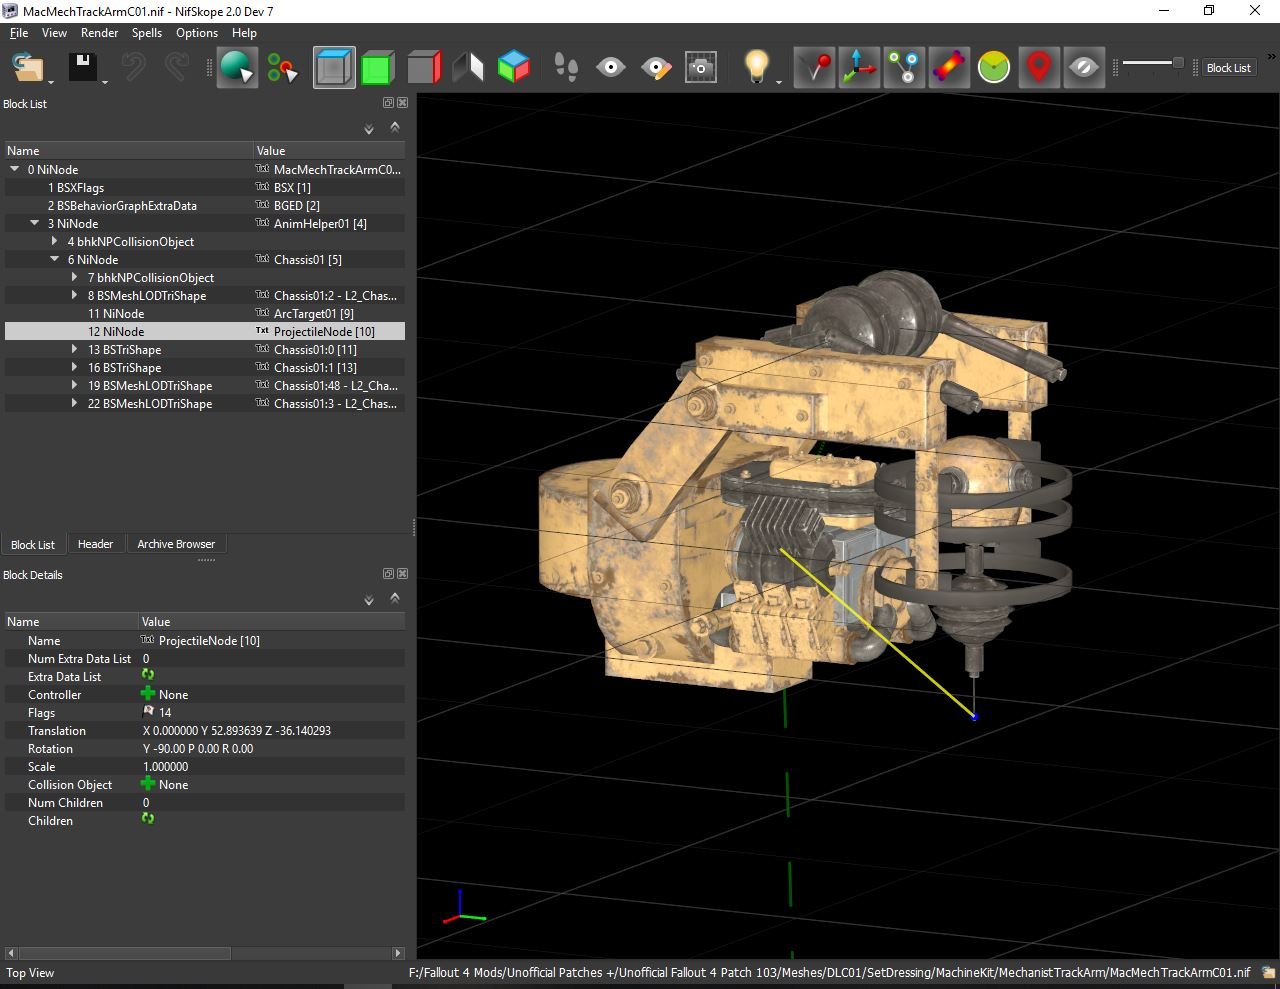This screenshot has width=1280, height=989.
Task: Toggle the lighting lightbulb icon
Action: pos(756,67)
